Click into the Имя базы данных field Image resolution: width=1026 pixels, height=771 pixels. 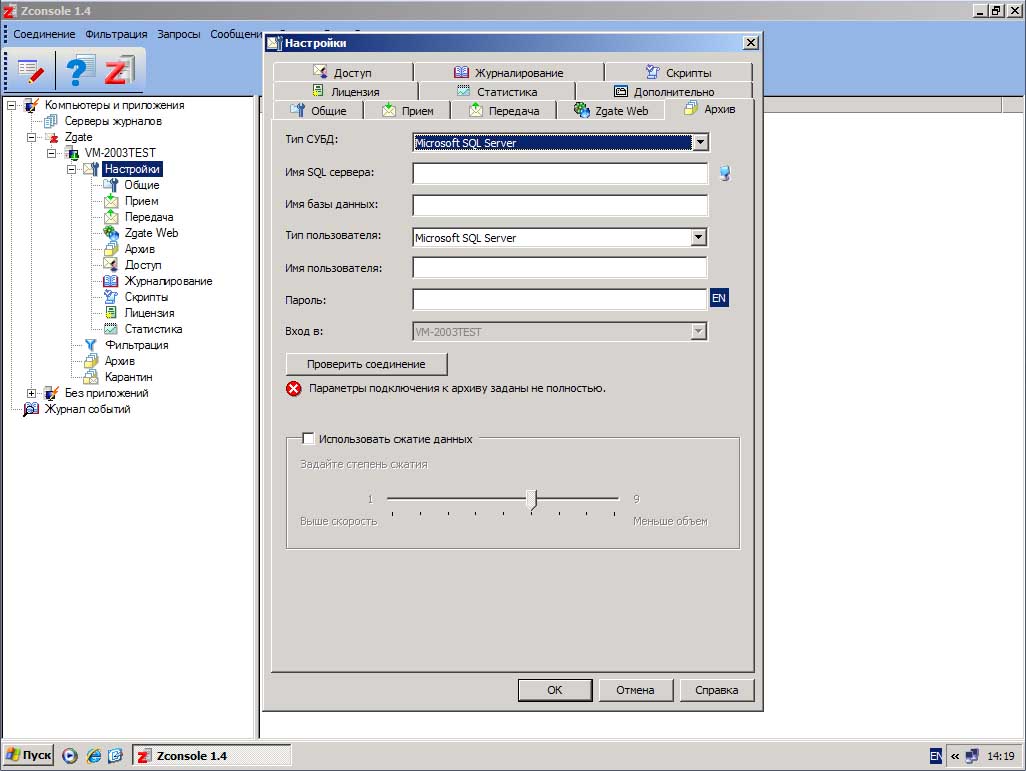click(560, 205)
